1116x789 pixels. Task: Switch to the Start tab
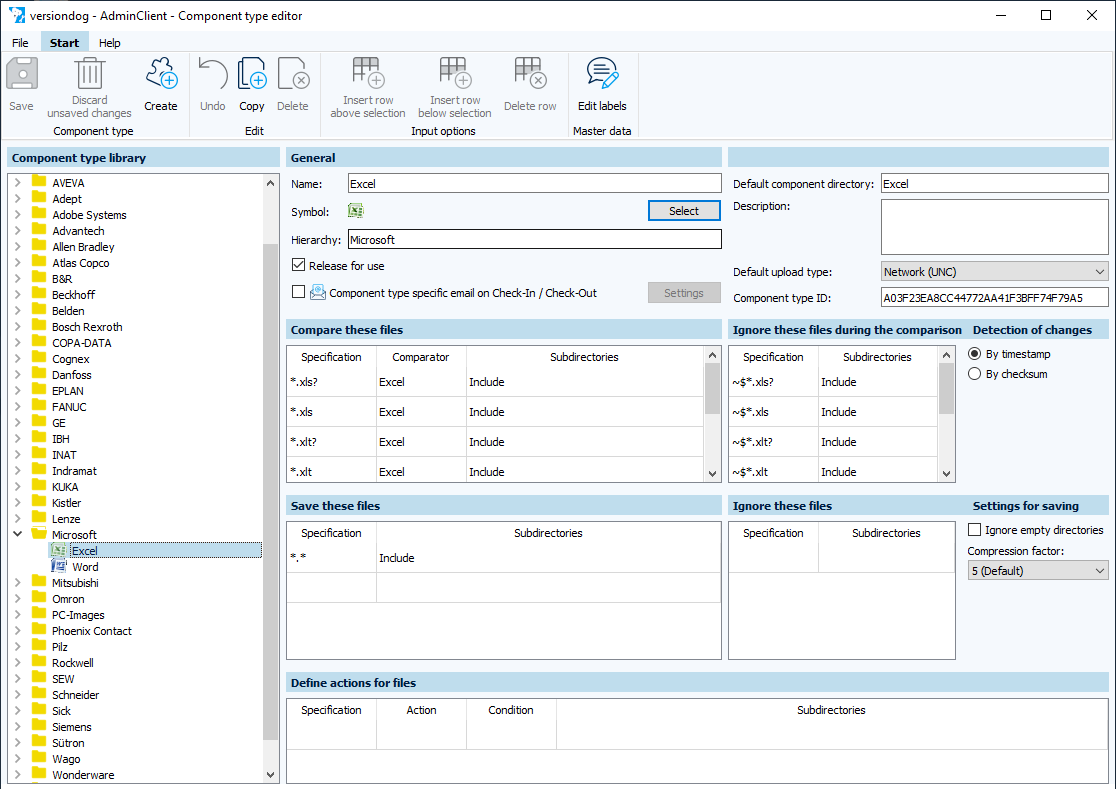(x=64, y=43)
